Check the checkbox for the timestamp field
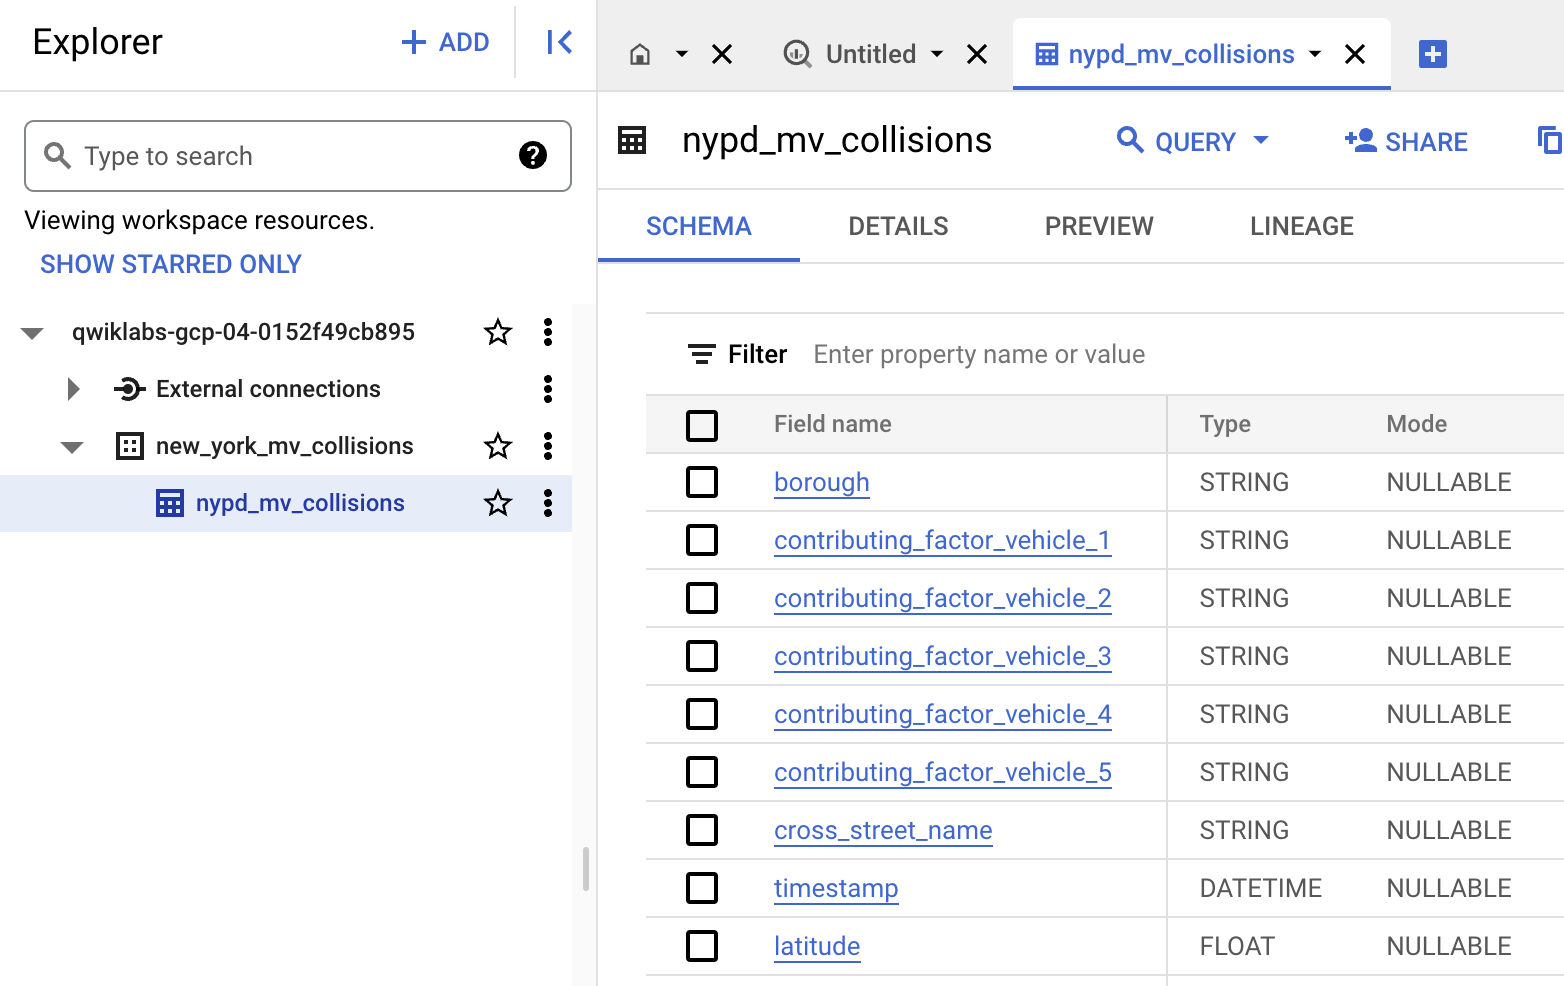1564x986 pixels. (x=703, y=888)
